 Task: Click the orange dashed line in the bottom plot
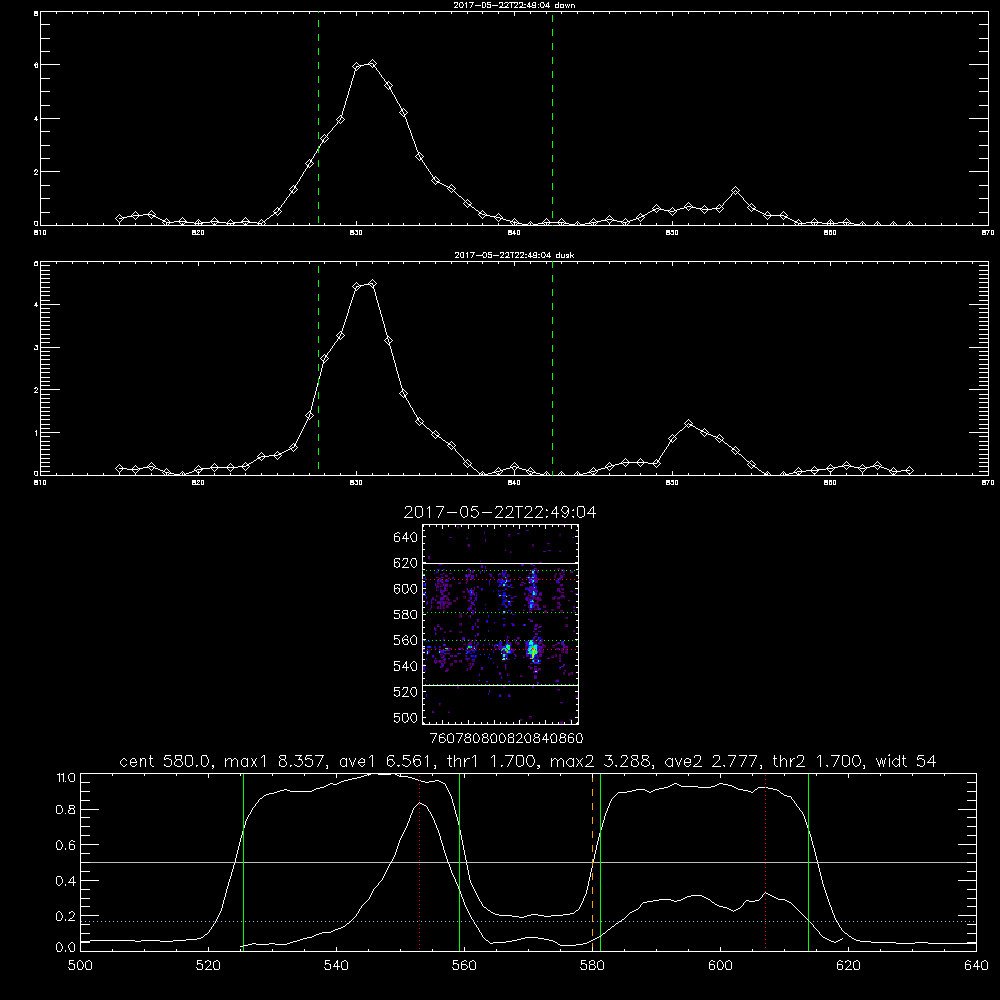(x=592, y=861)
